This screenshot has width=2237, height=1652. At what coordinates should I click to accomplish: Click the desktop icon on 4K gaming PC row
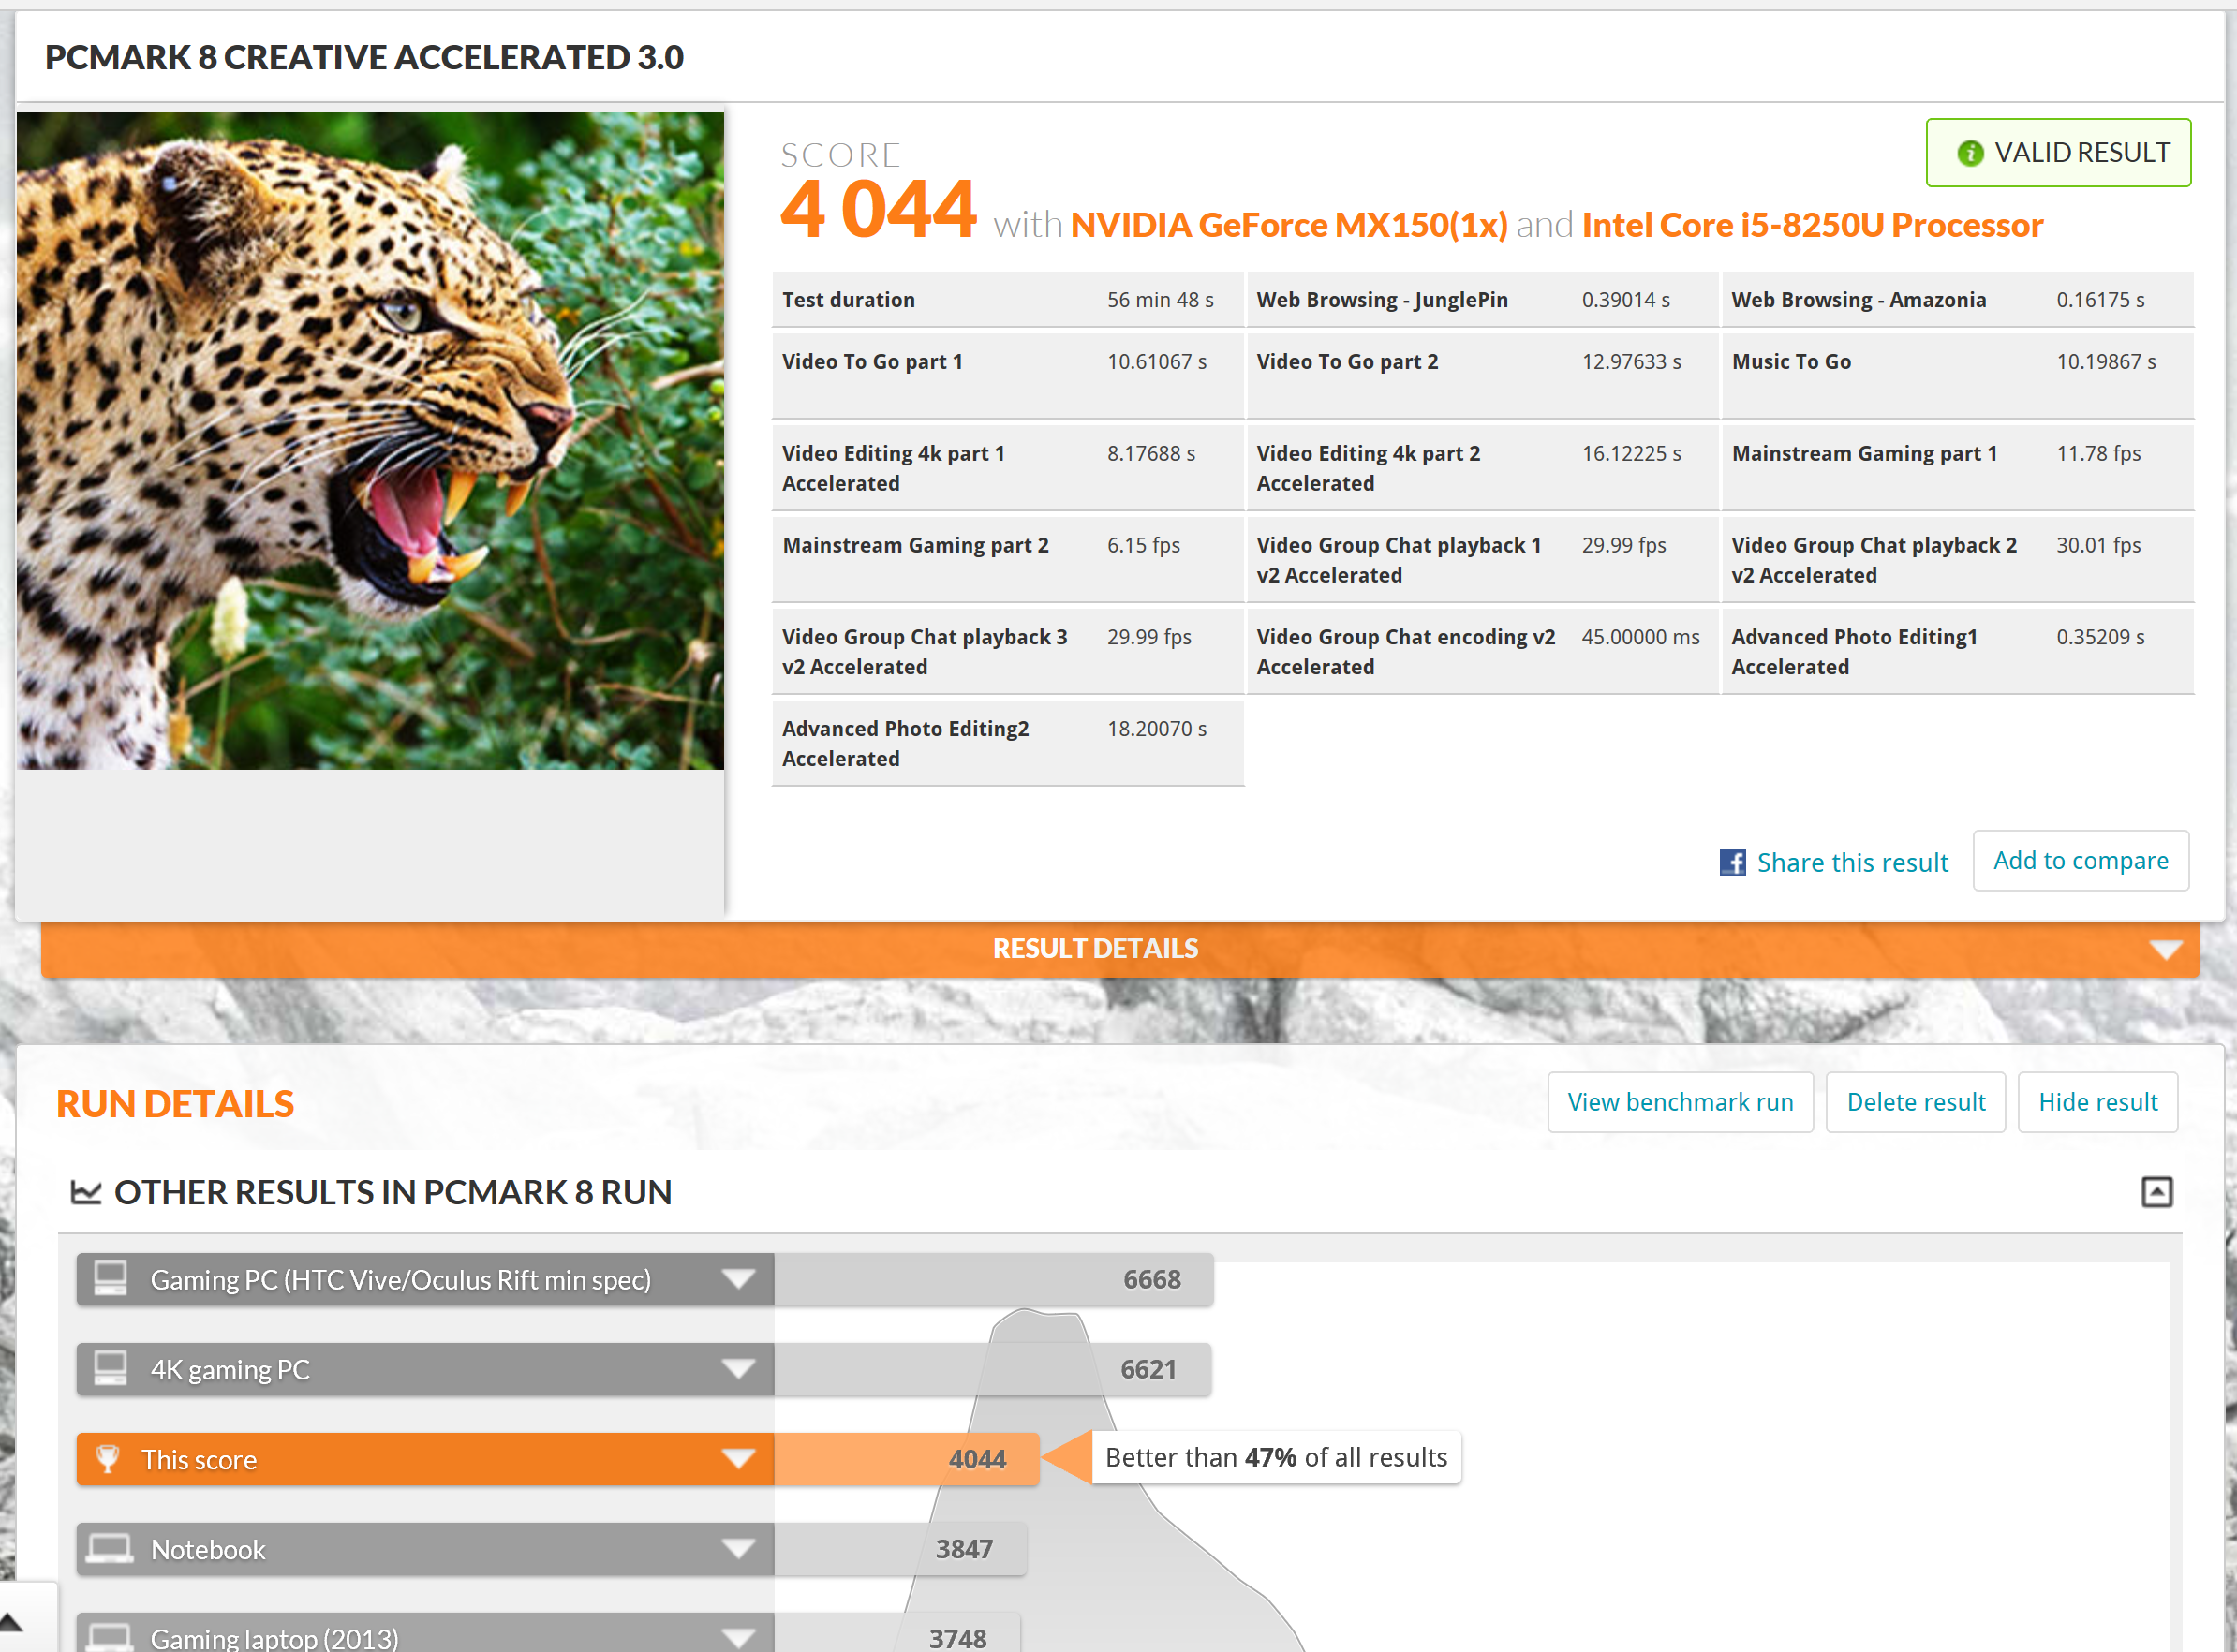click(110, 1368)
